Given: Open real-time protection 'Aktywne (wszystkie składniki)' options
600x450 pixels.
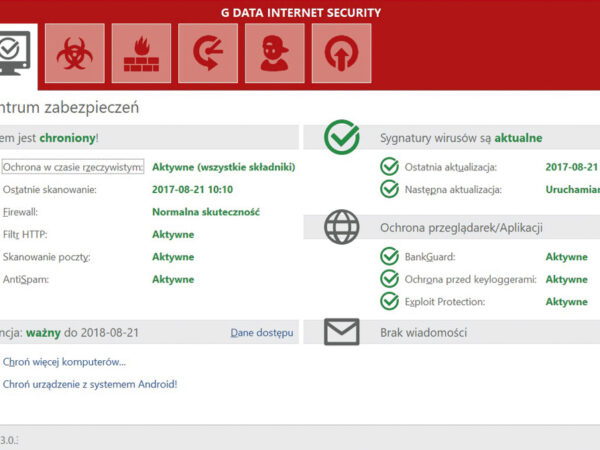Looking at the screenshot, I should click(x=223, y=167).
